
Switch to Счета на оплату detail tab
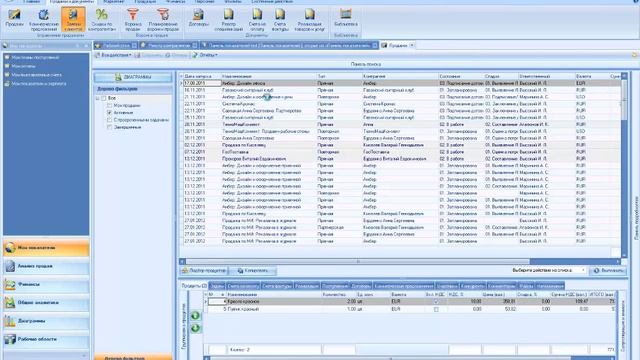tap(243, 286)
